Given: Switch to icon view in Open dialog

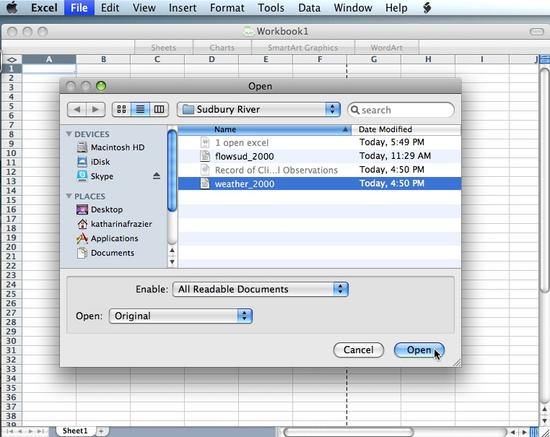Looking at the screenshot, I should pyautogui.click(x=121, y=109).
